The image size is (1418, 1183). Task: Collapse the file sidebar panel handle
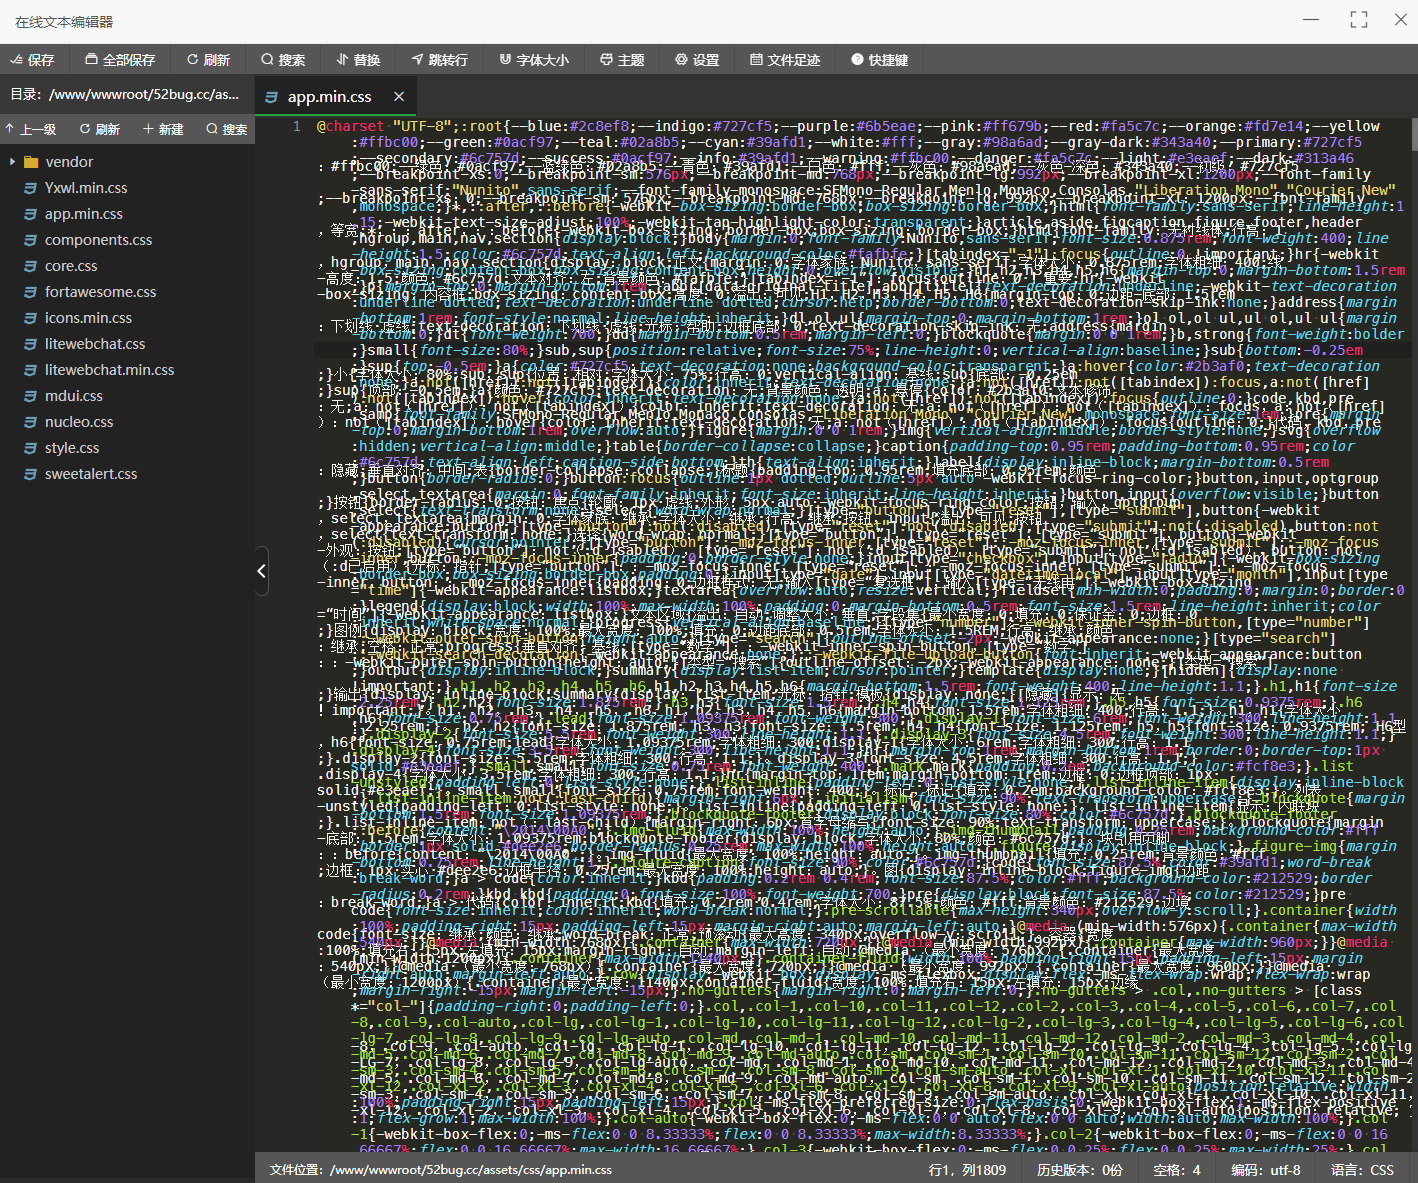[261, 571]
